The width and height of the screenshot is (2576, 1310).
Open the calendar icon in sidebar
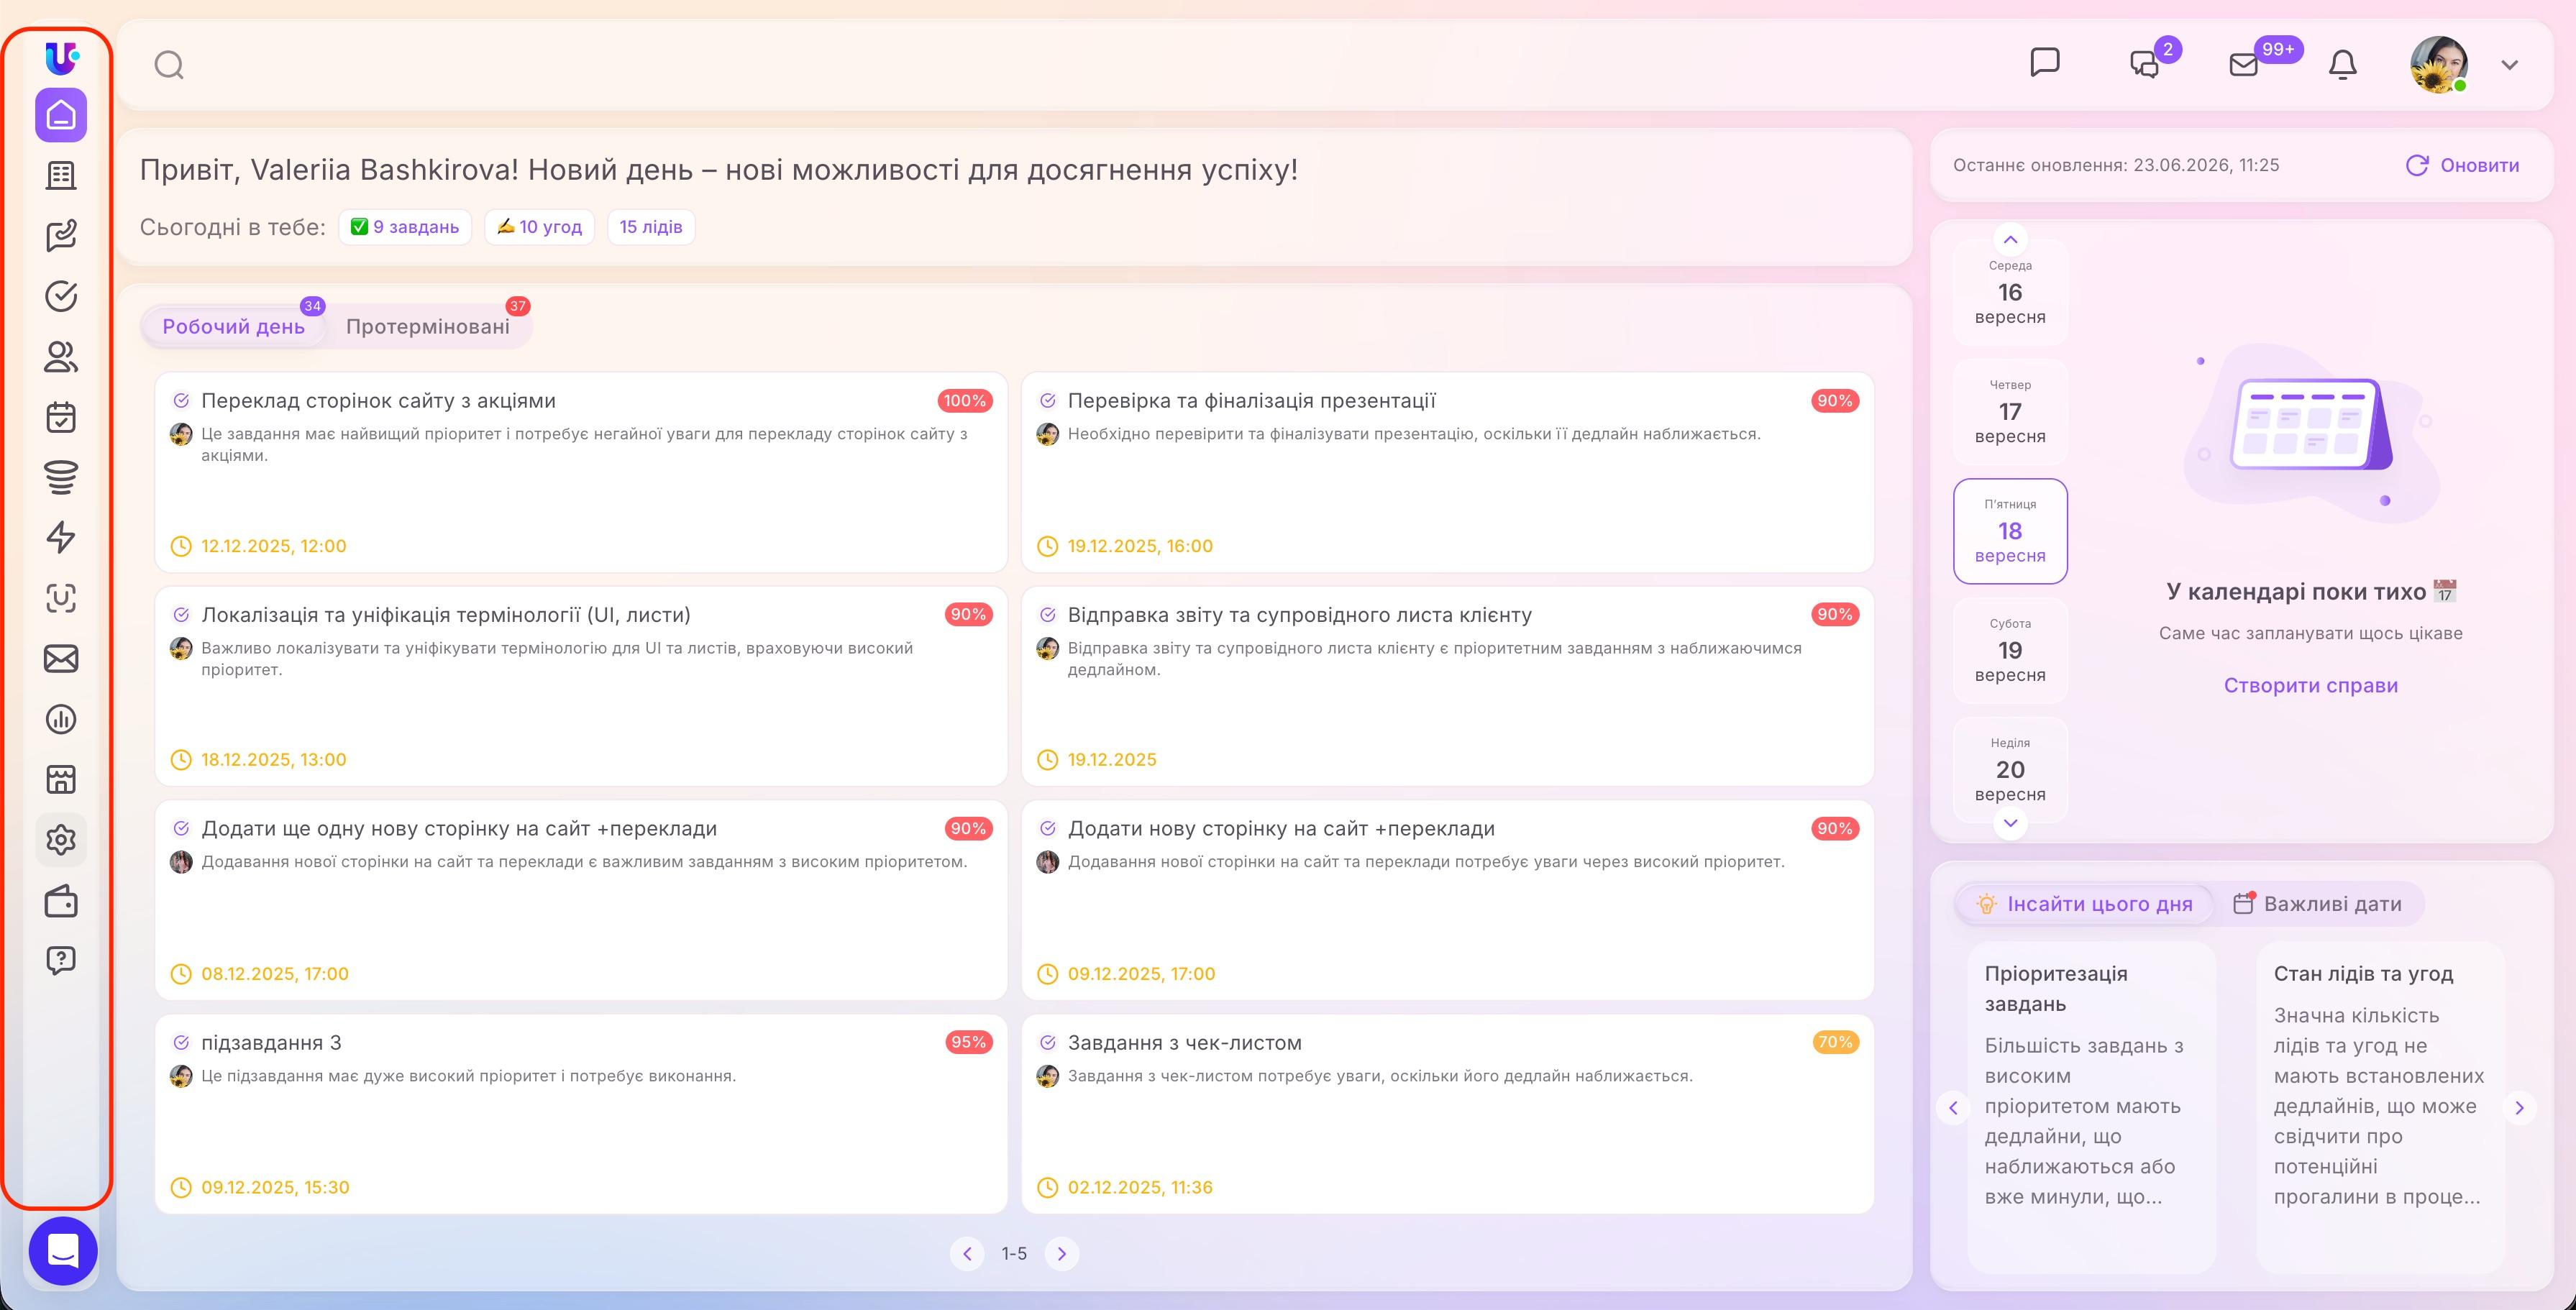(61, 417)
